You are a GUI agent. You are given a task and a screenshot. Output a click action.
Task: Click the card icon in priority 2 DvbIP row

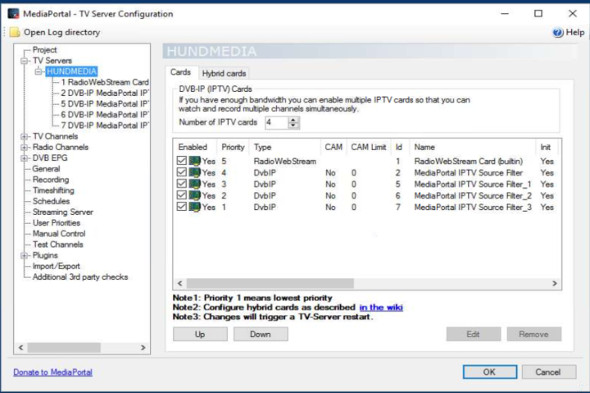(x=195, y=196)
